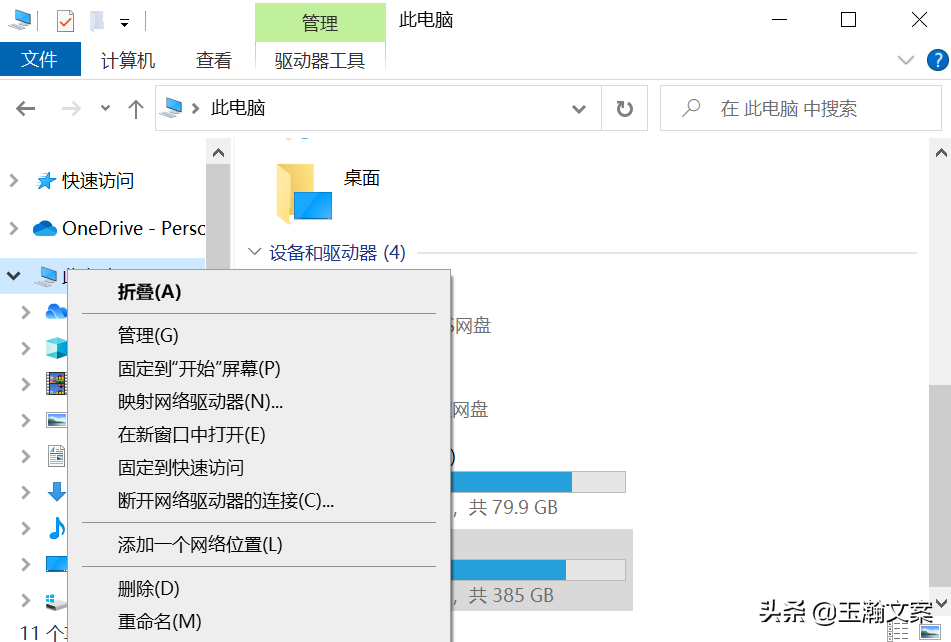
Task: Open the Quick Access Toolbar customize dropdown
Action: pyautogui.click(x=123, y=21)
